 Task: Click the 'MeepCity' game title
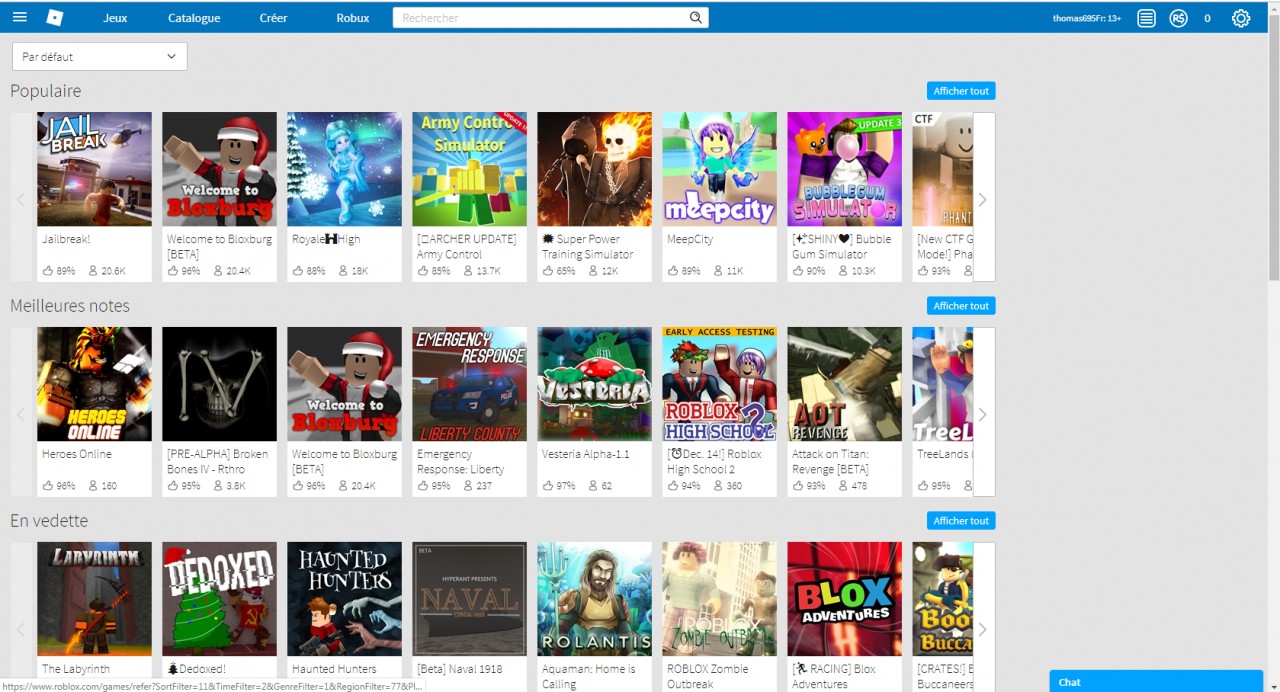click(x=691, y=240)
